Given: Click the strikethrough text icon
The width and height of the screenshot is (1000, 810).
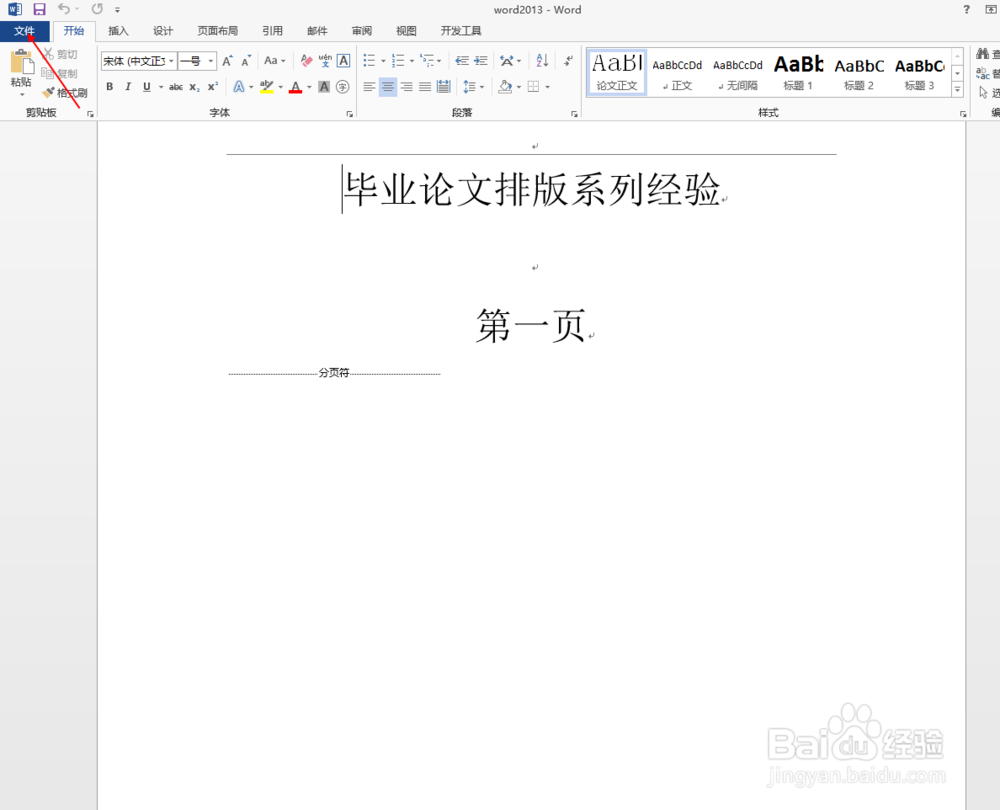Looking at the screenshot, I should click(x=177, y=86).
